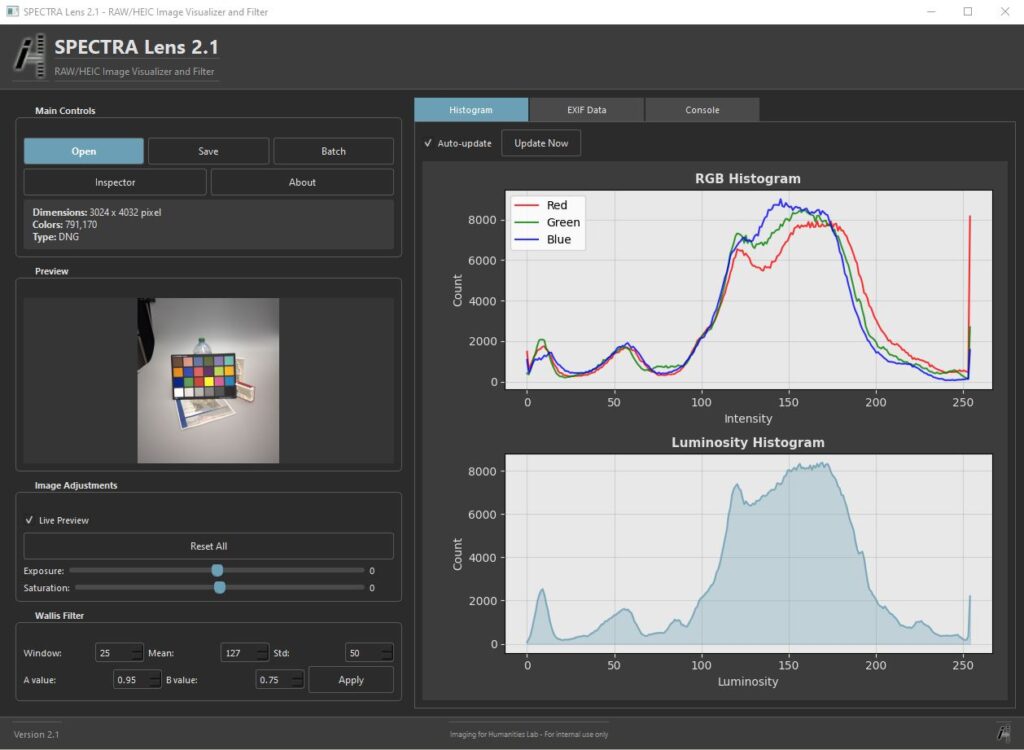Adjust the Mean spinbox stepper arrows
The image size is (1024, 750).
pyautogui.click(x=262, y=653)
